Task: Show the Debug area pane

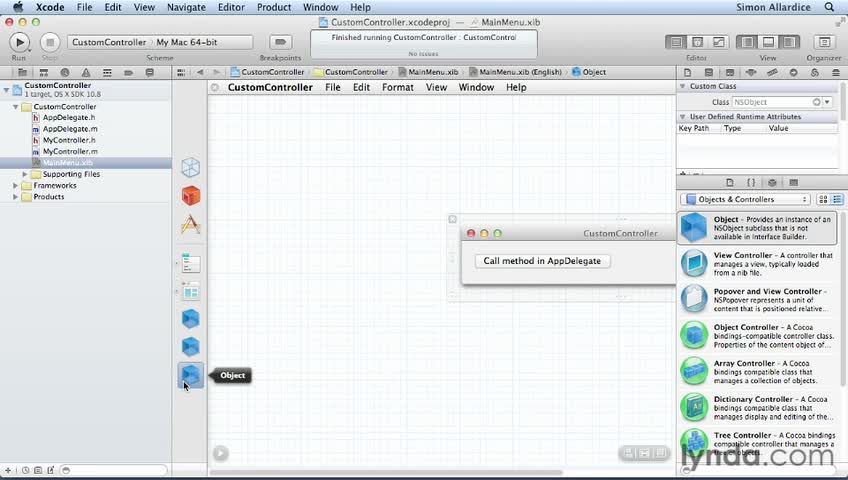Action: [x=768, y=42]
